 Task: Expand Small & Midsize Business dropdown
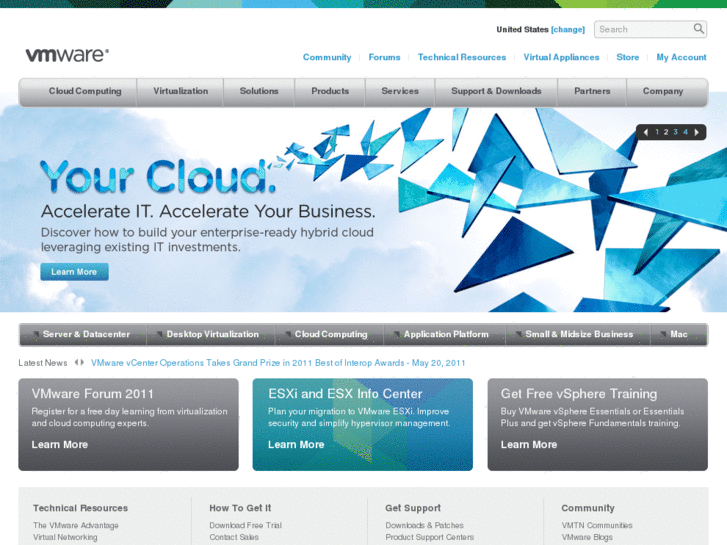pos(577,334)
